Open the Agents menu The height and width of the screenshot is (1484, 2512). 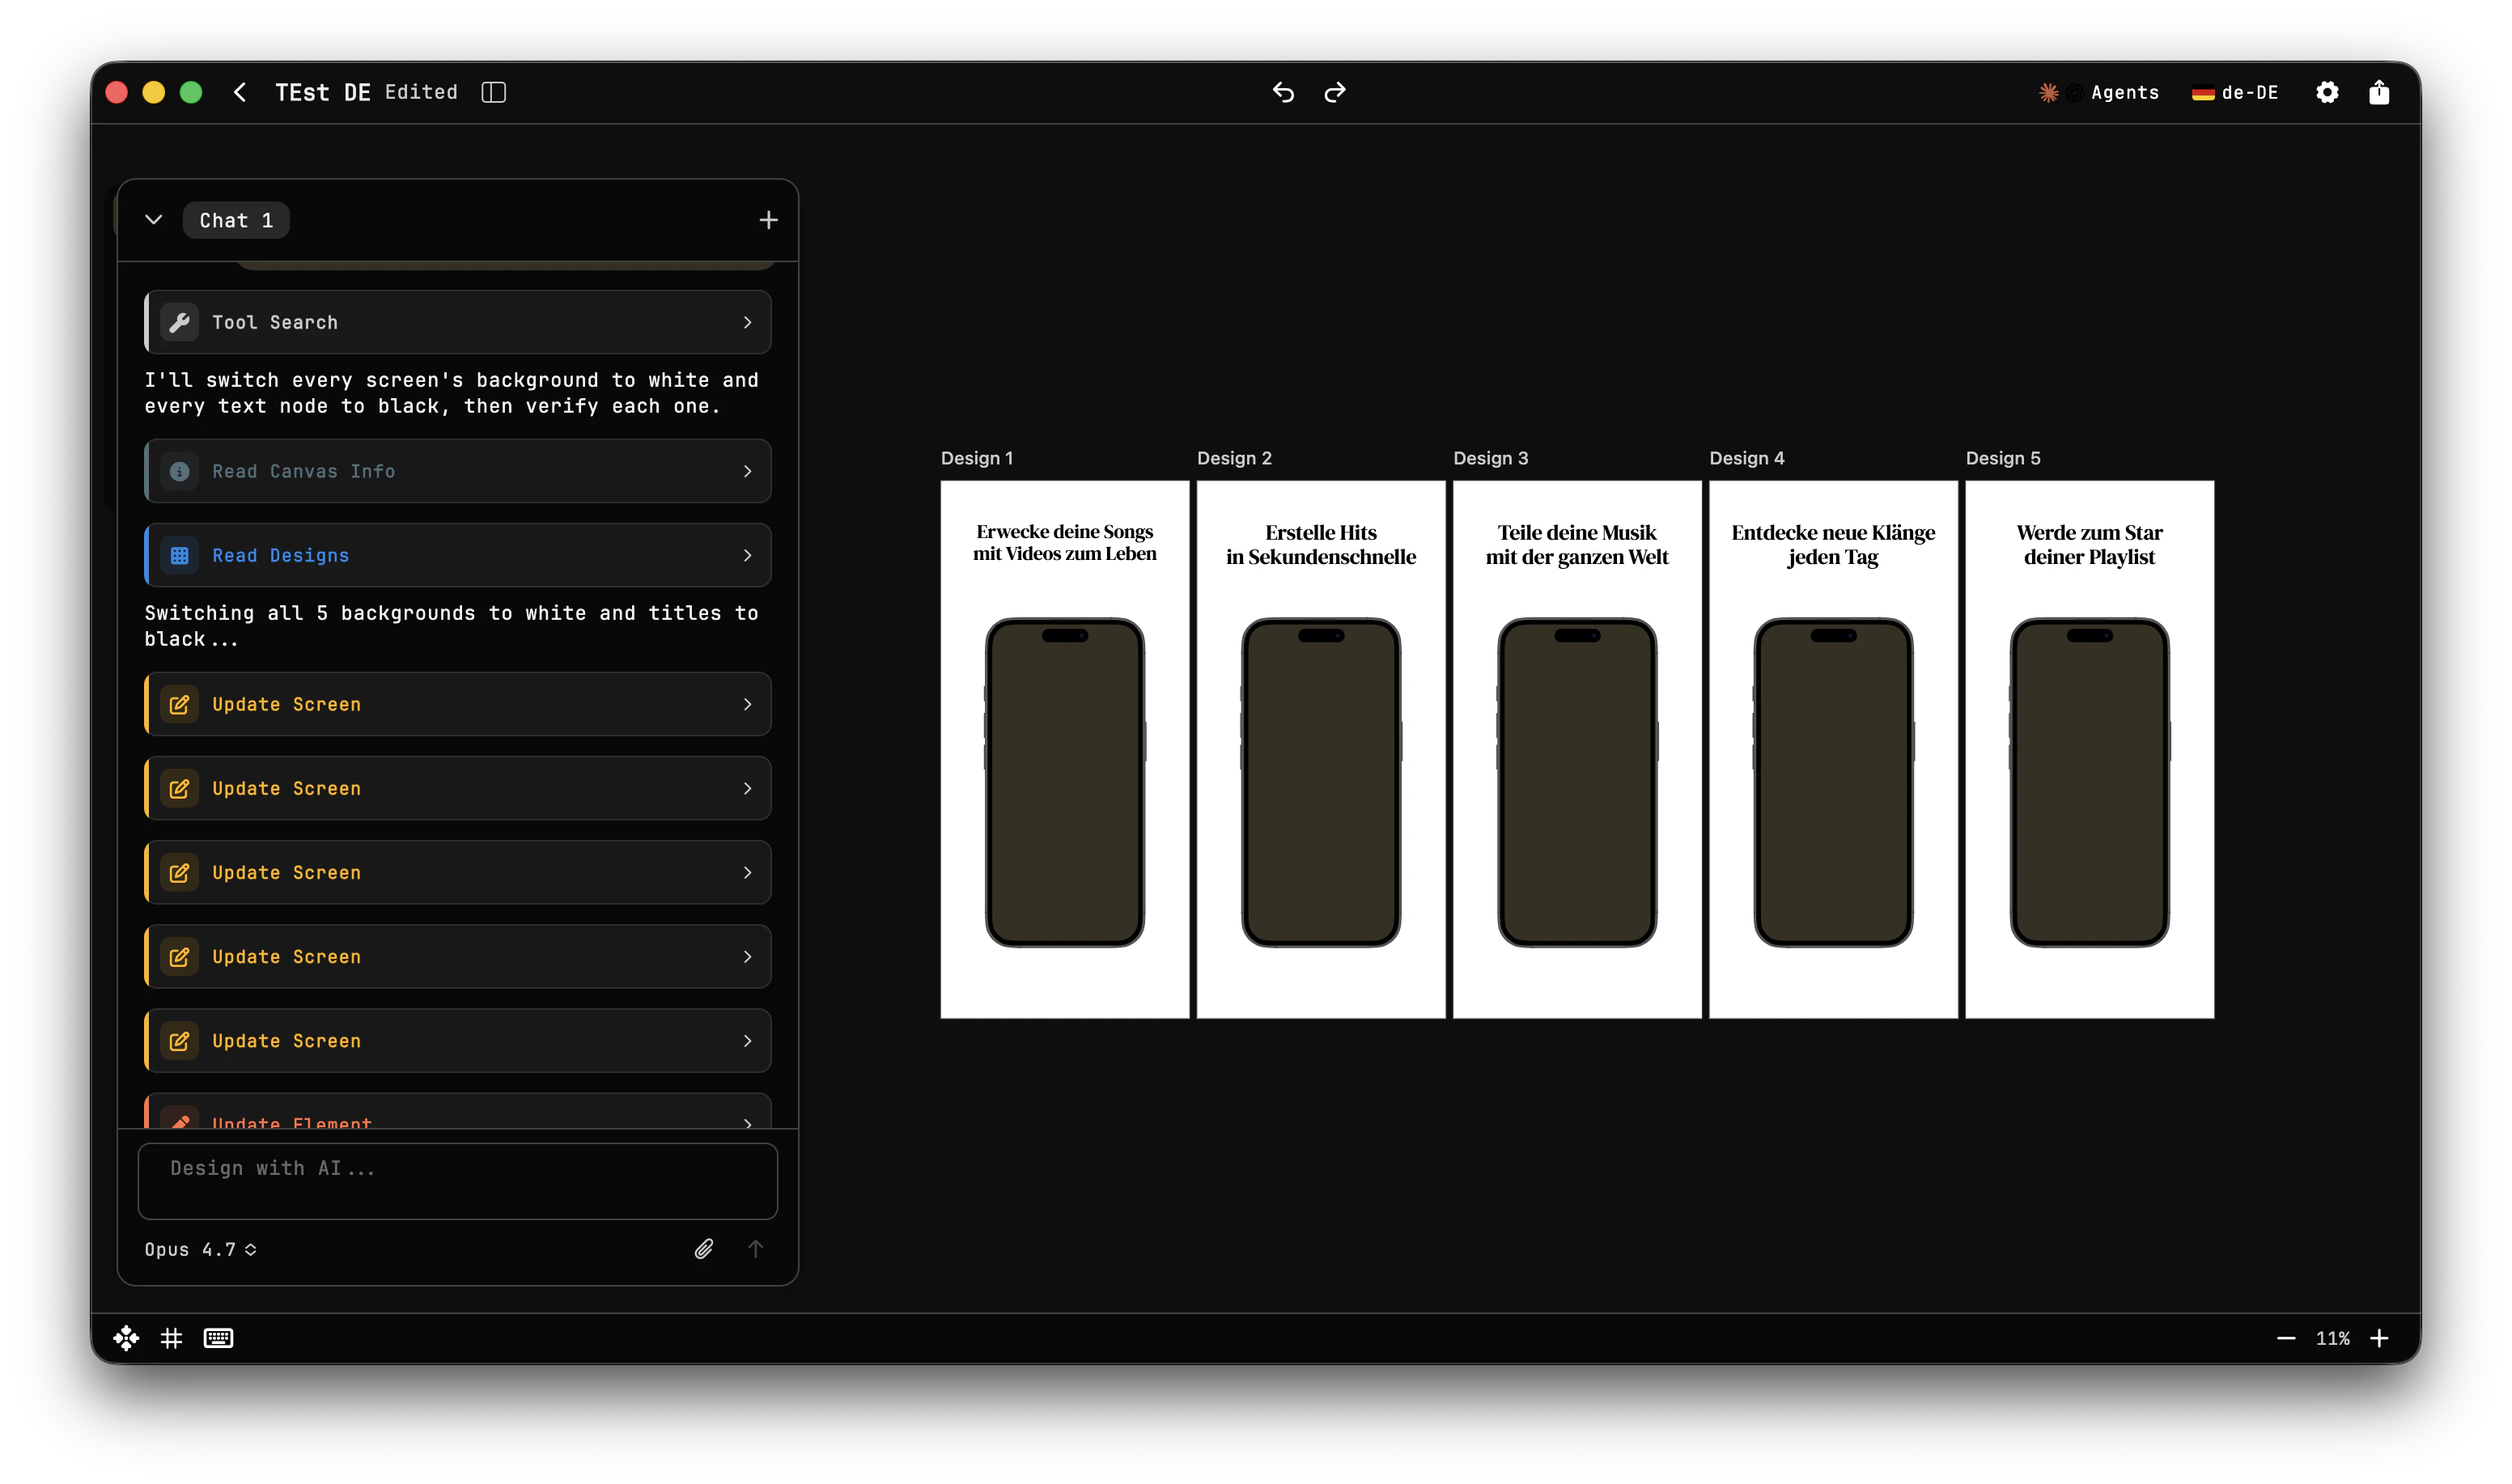point(2099,92)
